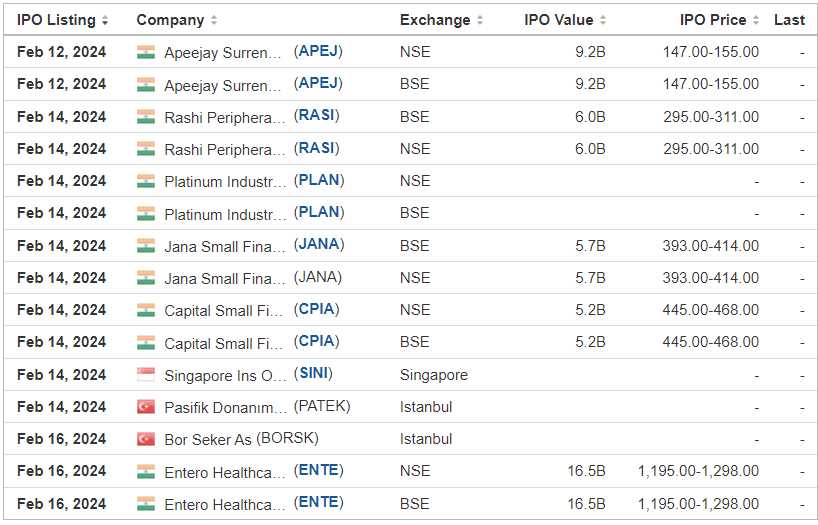Click the IPO Value column header

pos(559,20)
